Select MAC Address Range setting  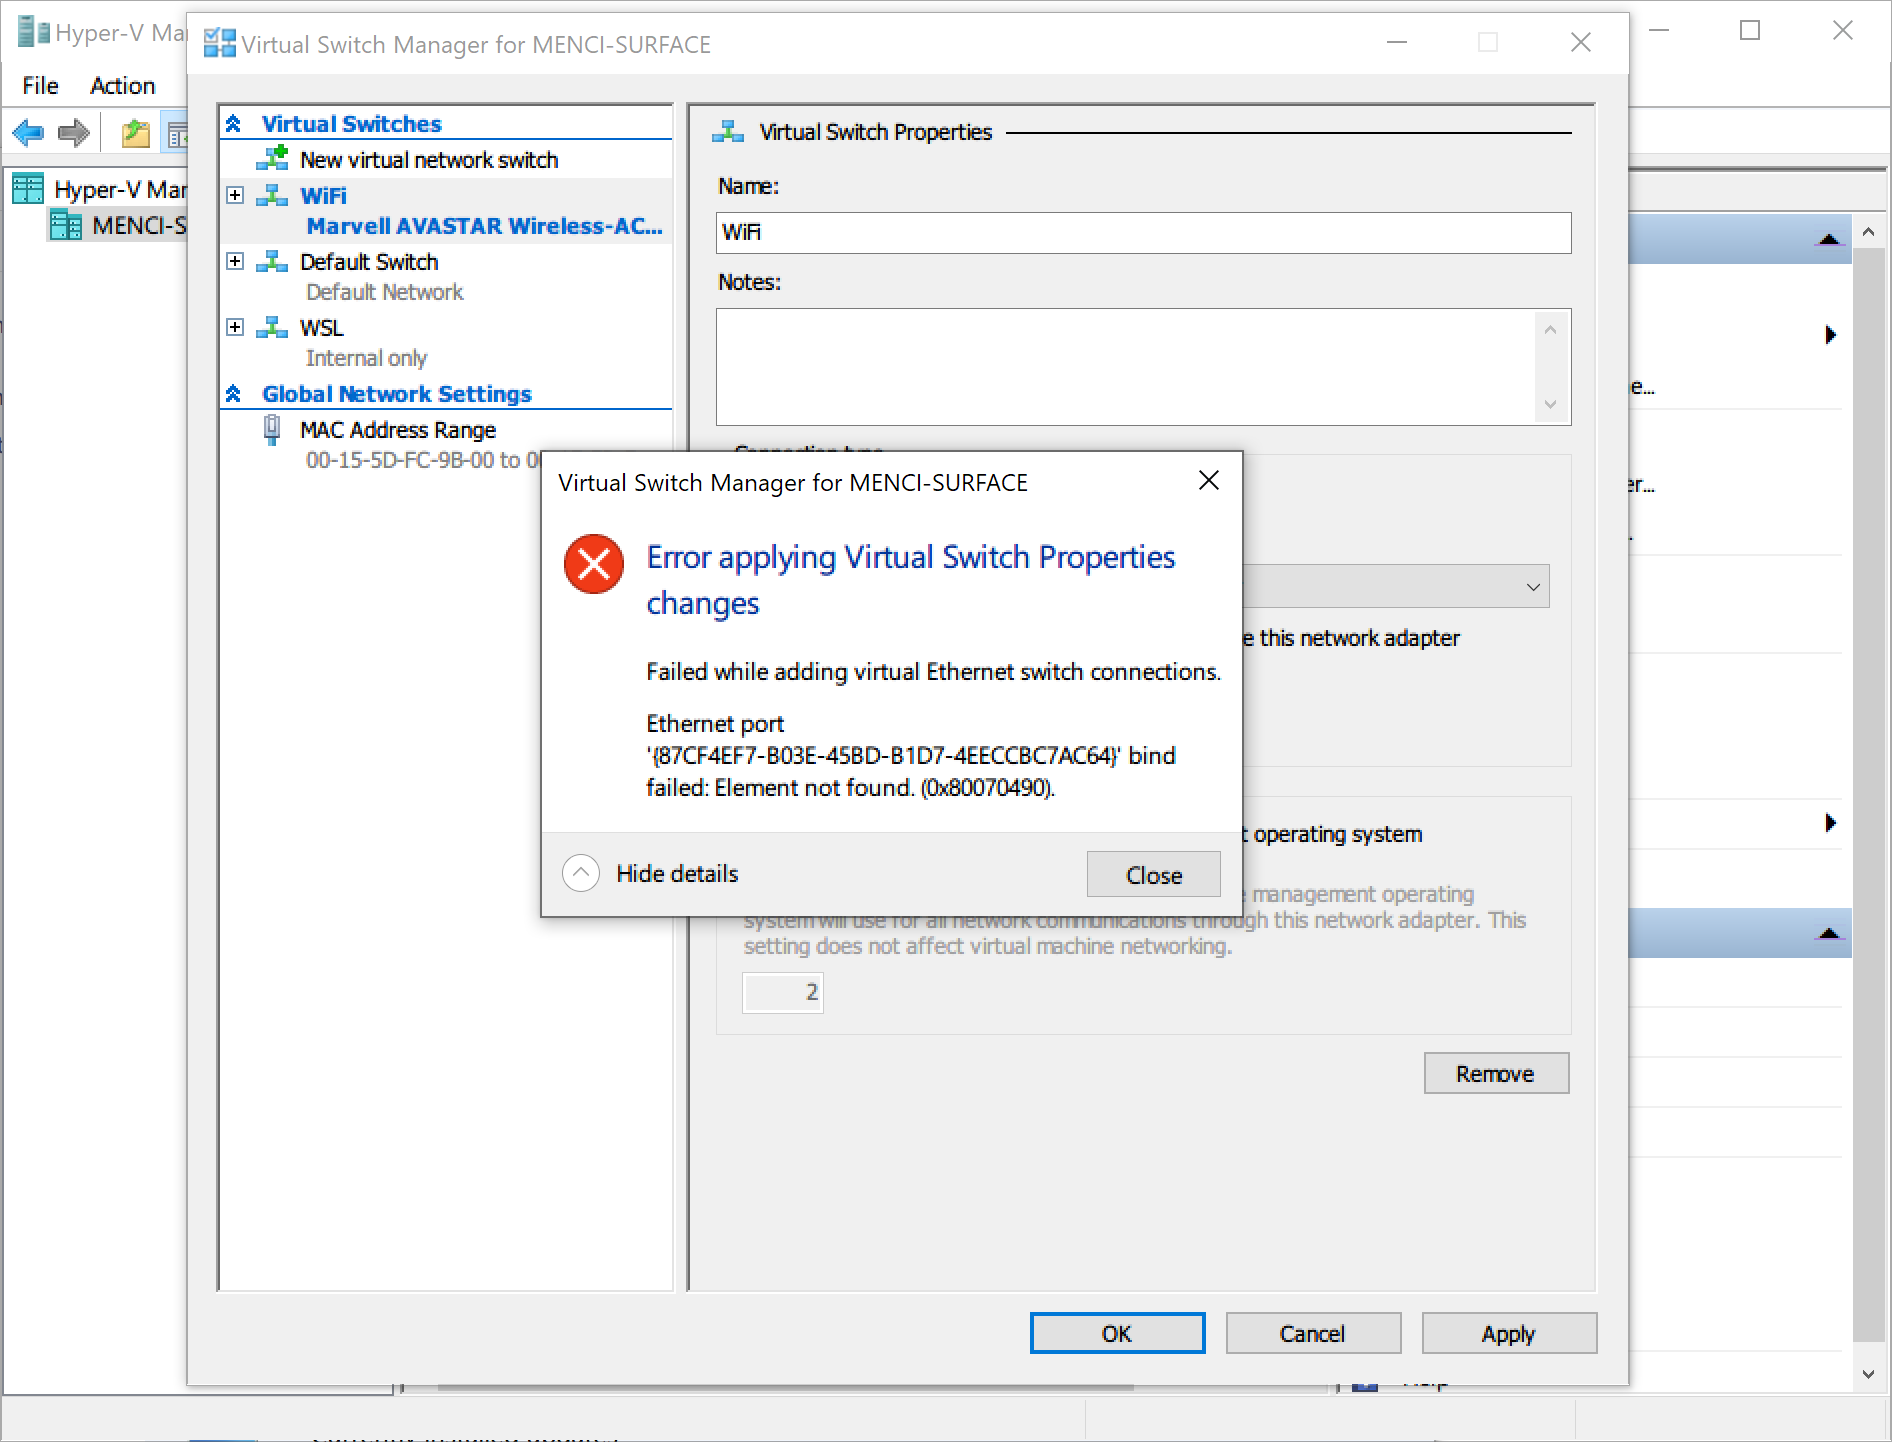click(x=398, y=430)
